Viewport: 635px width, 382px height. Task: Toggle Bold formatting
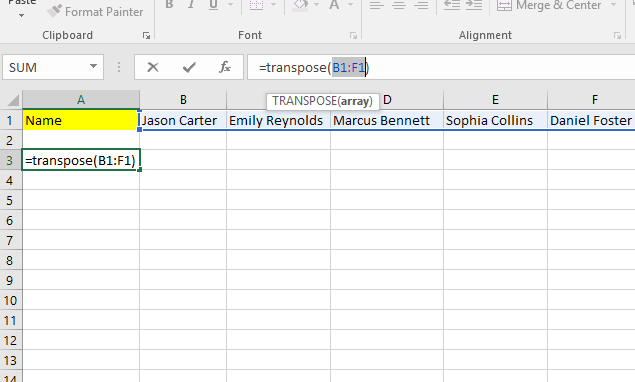click(x=169, y=5)
